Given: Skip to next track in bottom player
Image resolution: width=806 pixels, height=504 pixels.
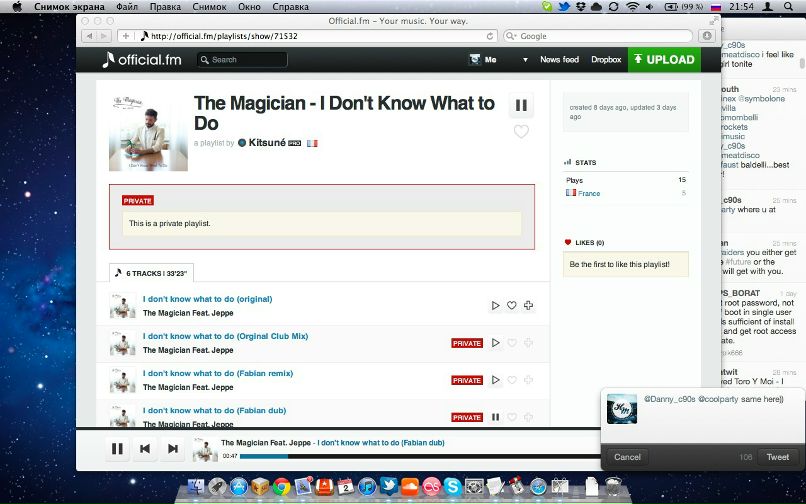Looking at the screenshot, I should point(173,449).
